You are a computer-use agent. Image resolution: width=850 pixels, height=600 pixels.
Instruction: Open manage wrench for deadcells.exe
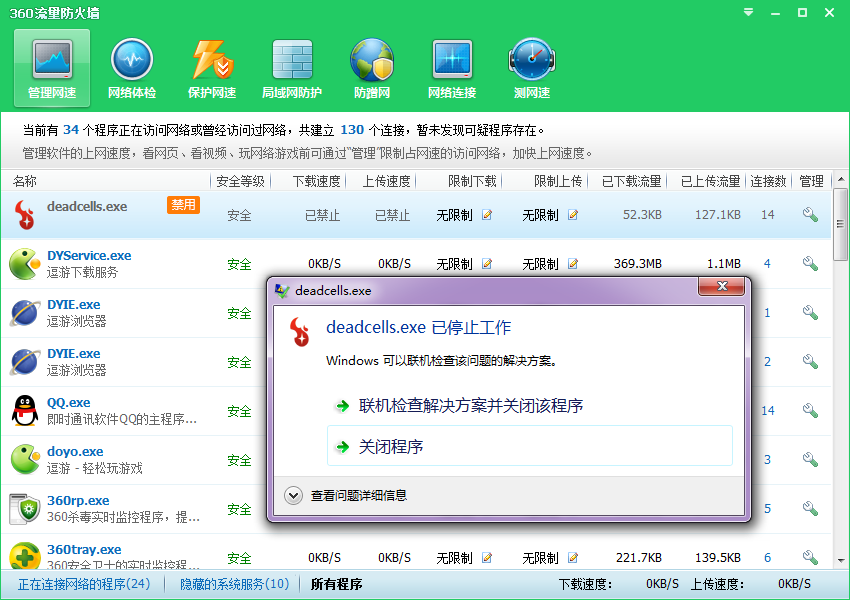[810, 215]
